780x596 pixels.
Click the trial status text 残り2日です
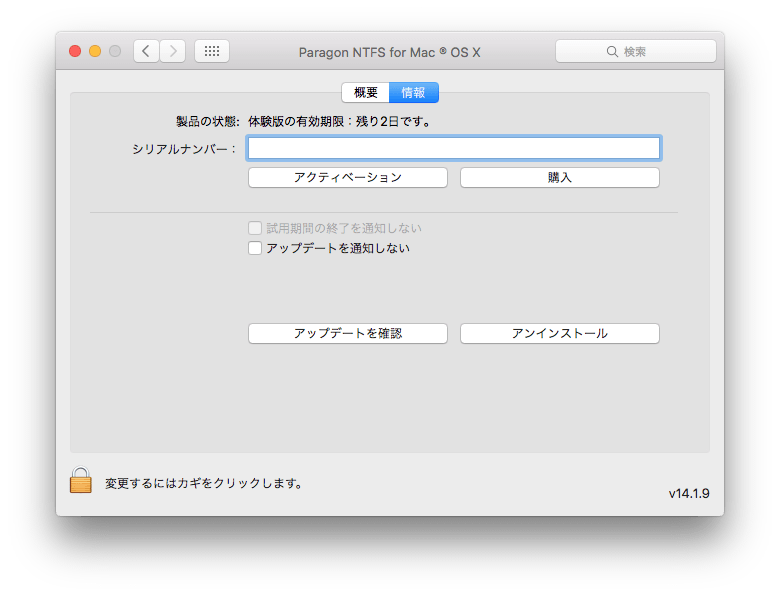point(394,121)
